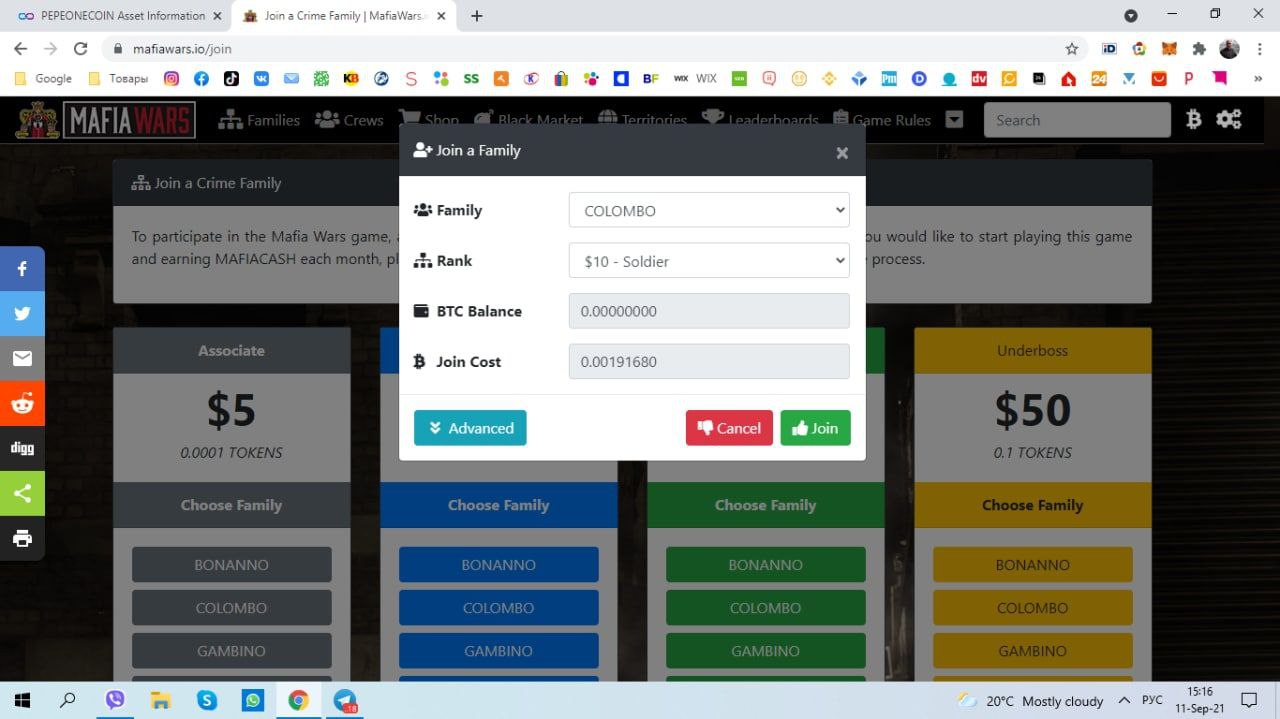Open the TikTok bookmark
Image resolution: width=1280 pixels, height=719 pixels.
[x=231, y=78]
